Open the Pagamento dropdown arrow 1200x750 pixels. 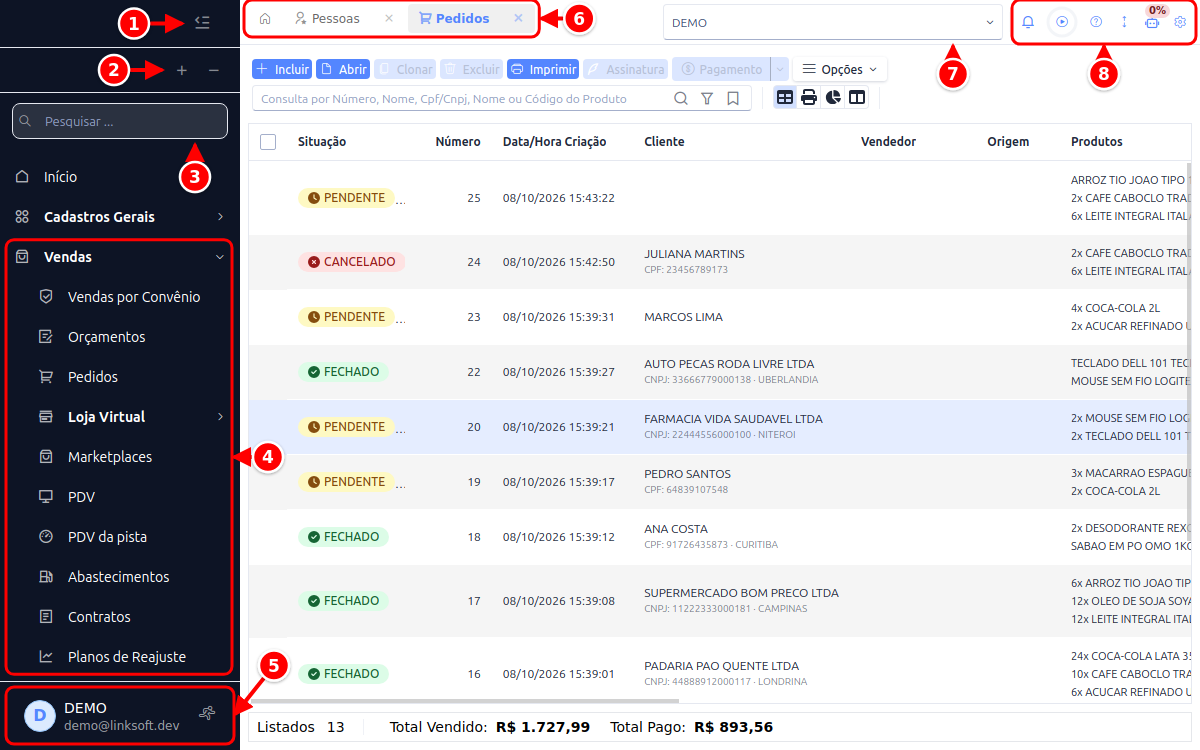tap(780, 70)
